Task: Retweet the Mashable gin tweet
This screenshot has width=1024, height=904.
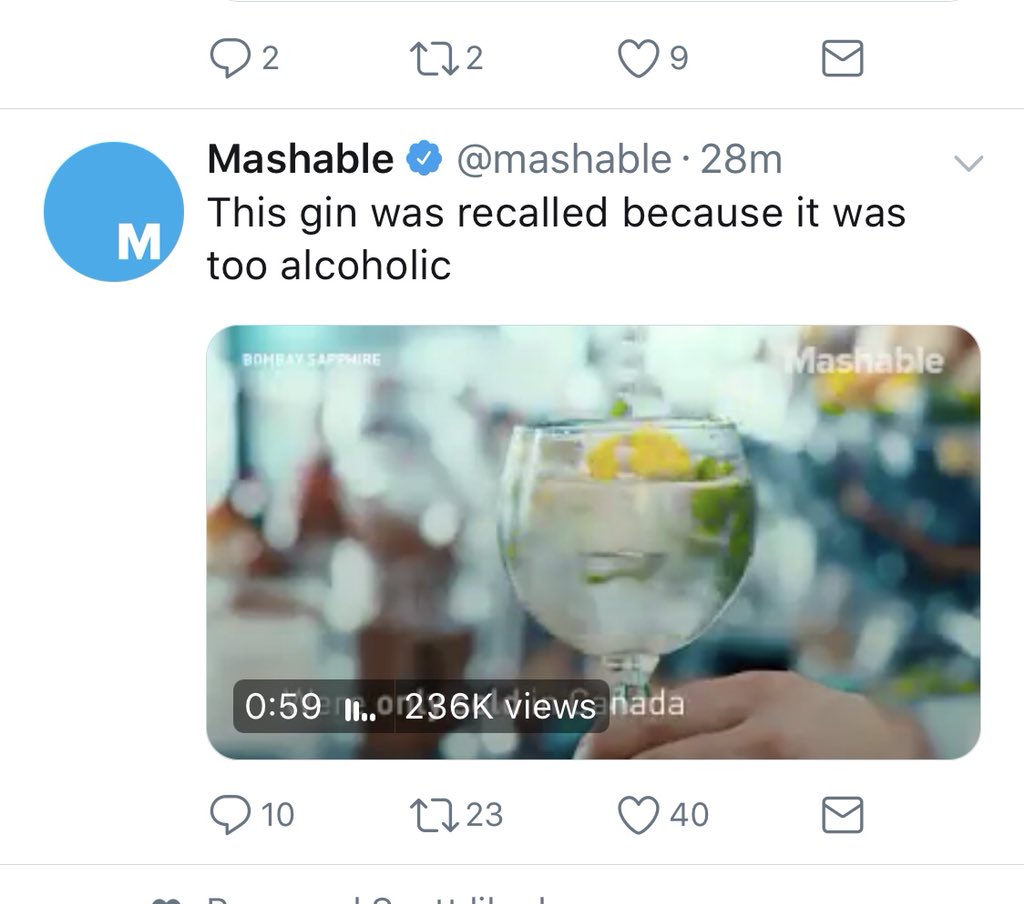Action: (x=434, y=815)
